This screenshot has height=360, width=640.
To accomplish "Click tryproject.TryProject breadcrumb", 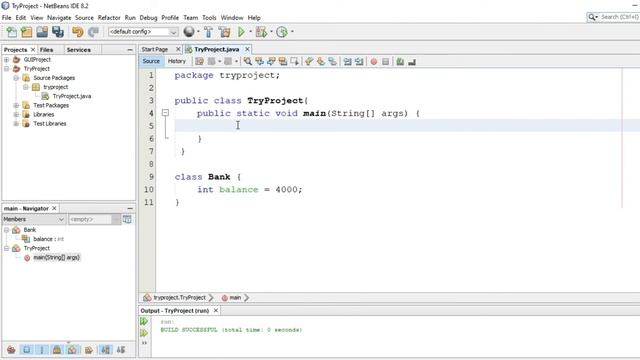I will (179, 298).
